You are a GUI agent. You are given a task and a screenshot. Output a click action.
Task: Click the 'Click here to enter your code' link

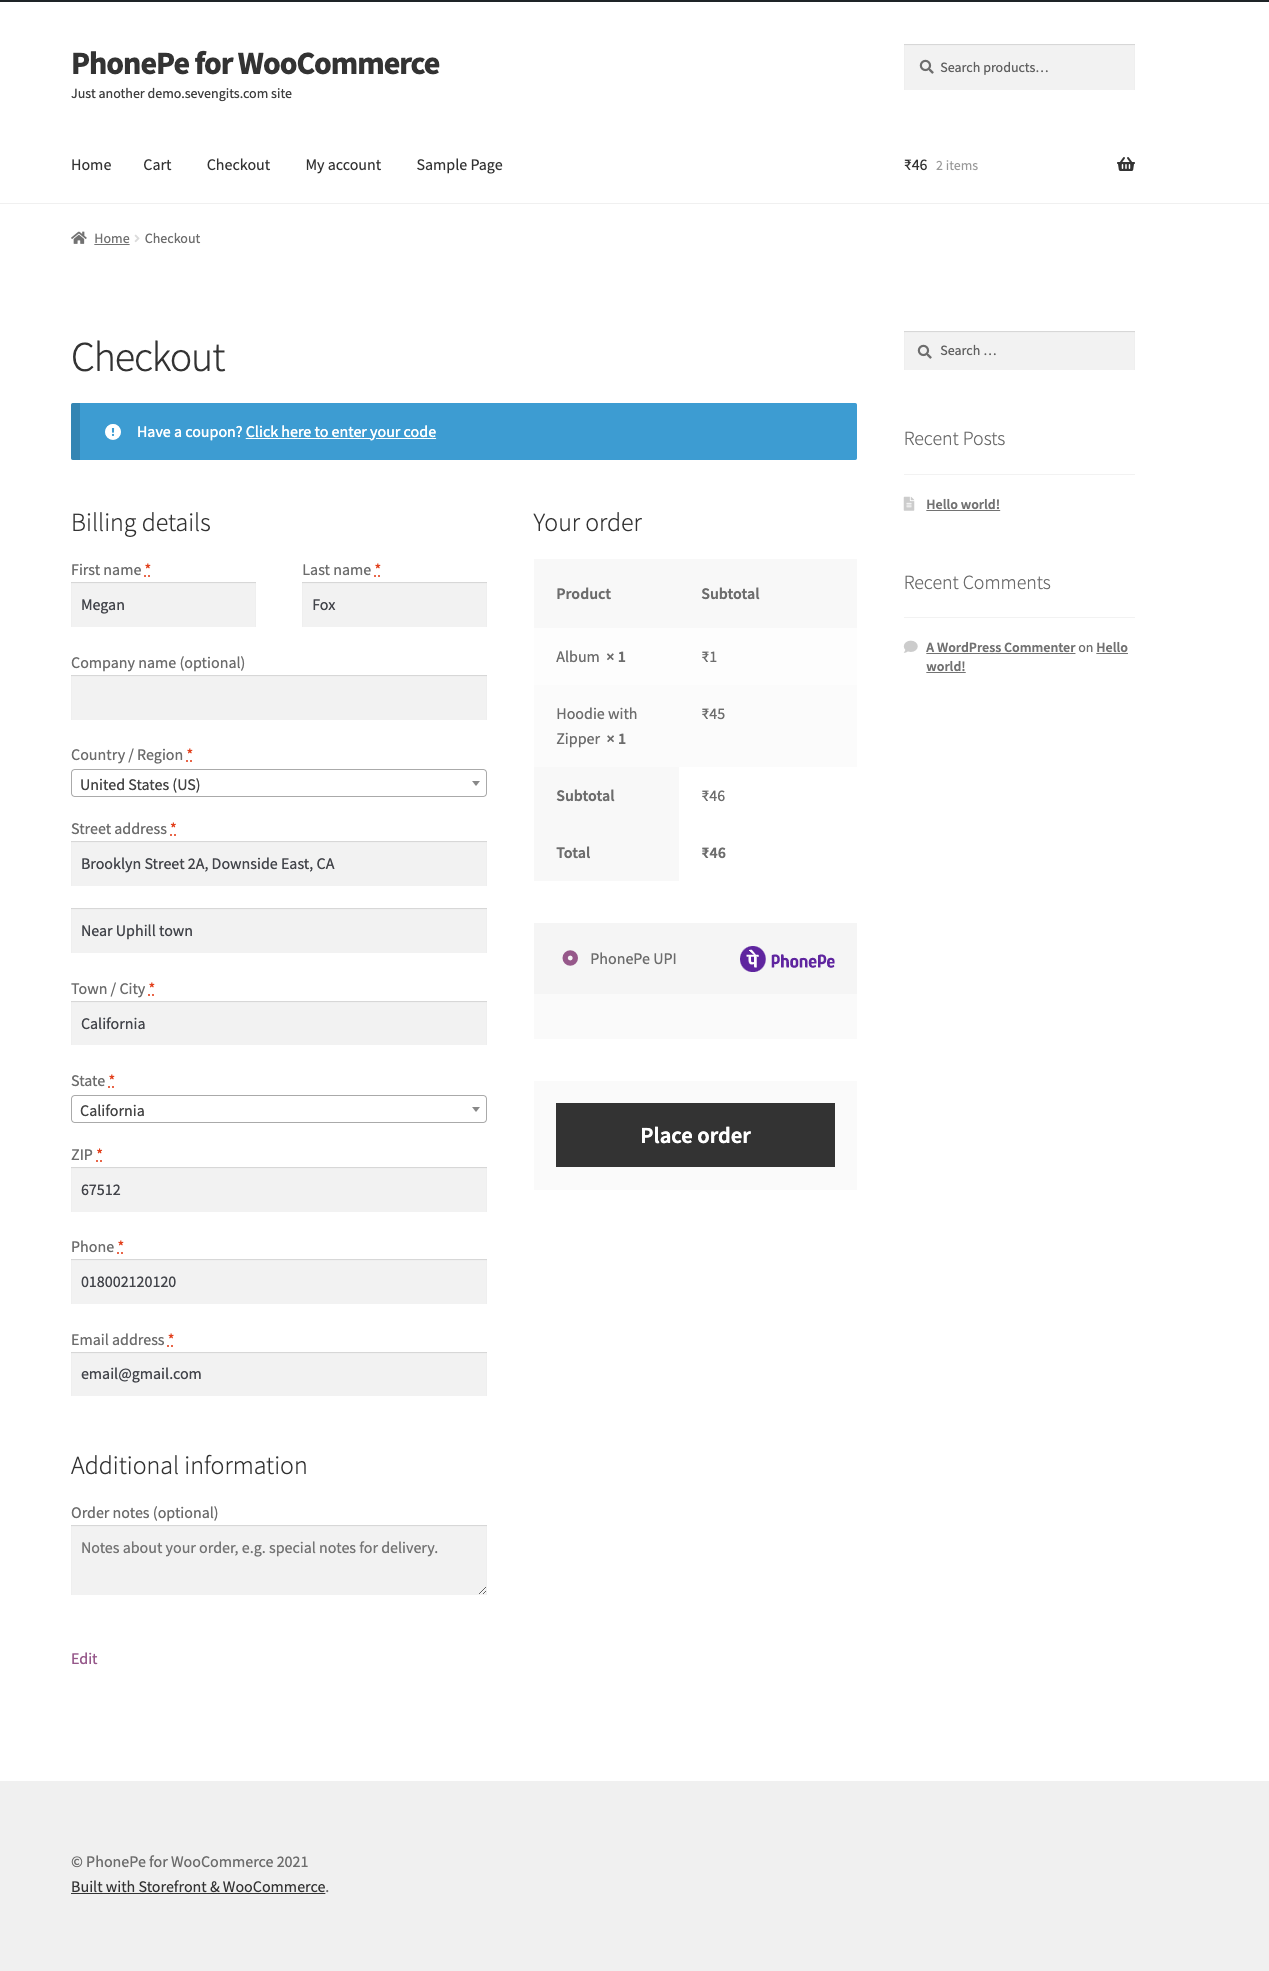click(x=341, y=432)
